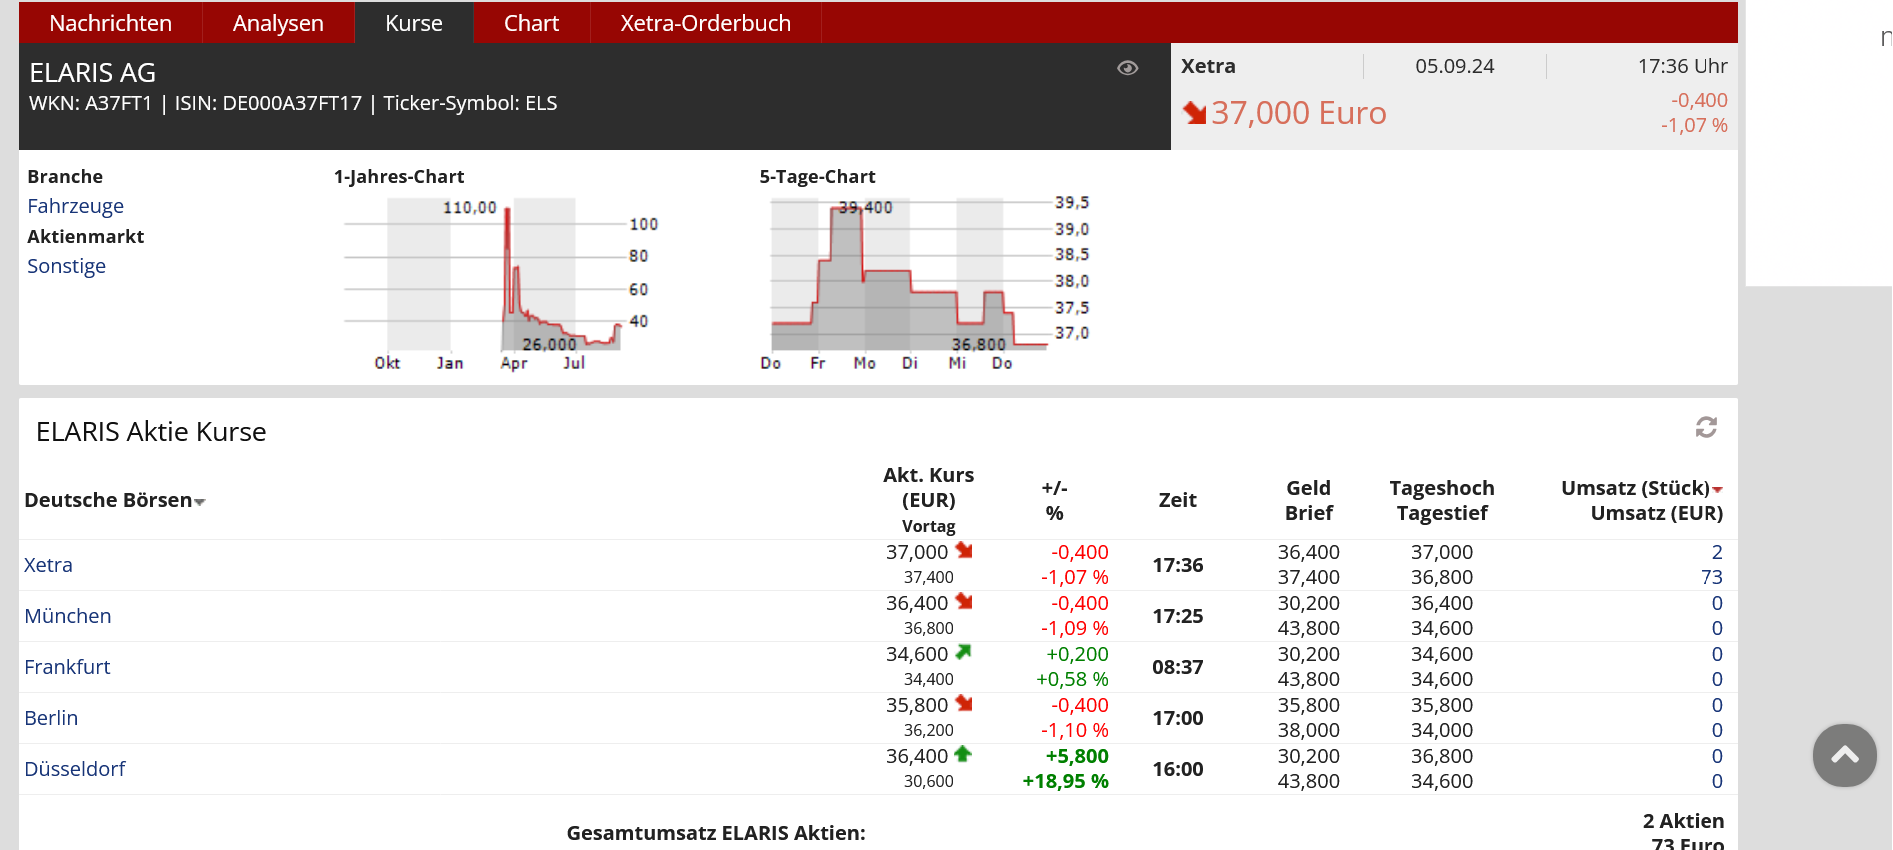Select the Chart tab
Screen dimensions: 1893x850
[x=531, y=23]
